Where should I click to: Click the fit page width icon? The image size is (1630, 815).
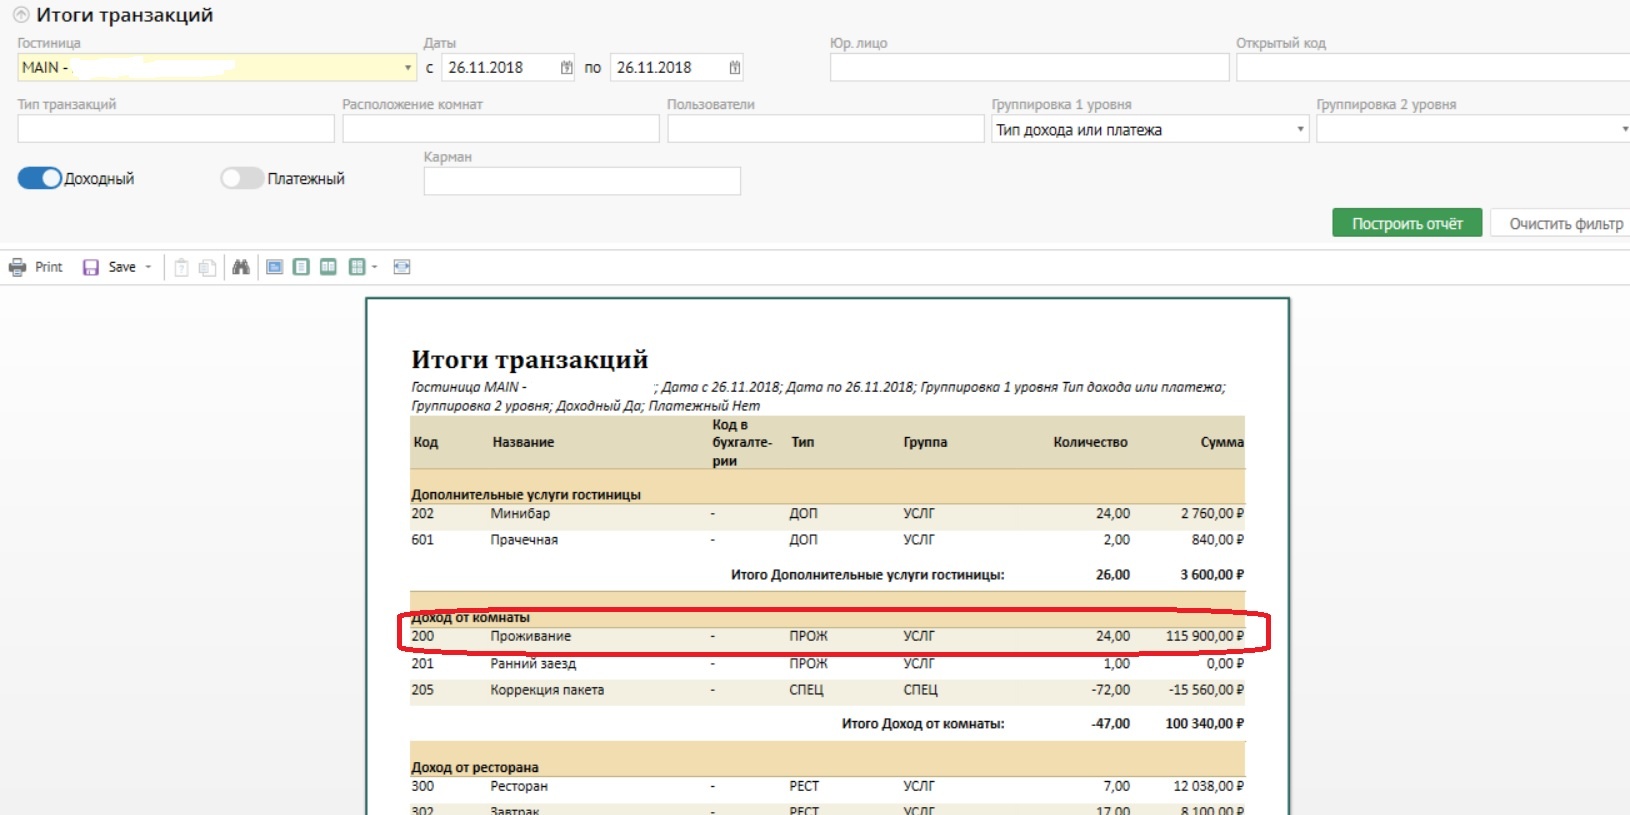tap(402, 267)
